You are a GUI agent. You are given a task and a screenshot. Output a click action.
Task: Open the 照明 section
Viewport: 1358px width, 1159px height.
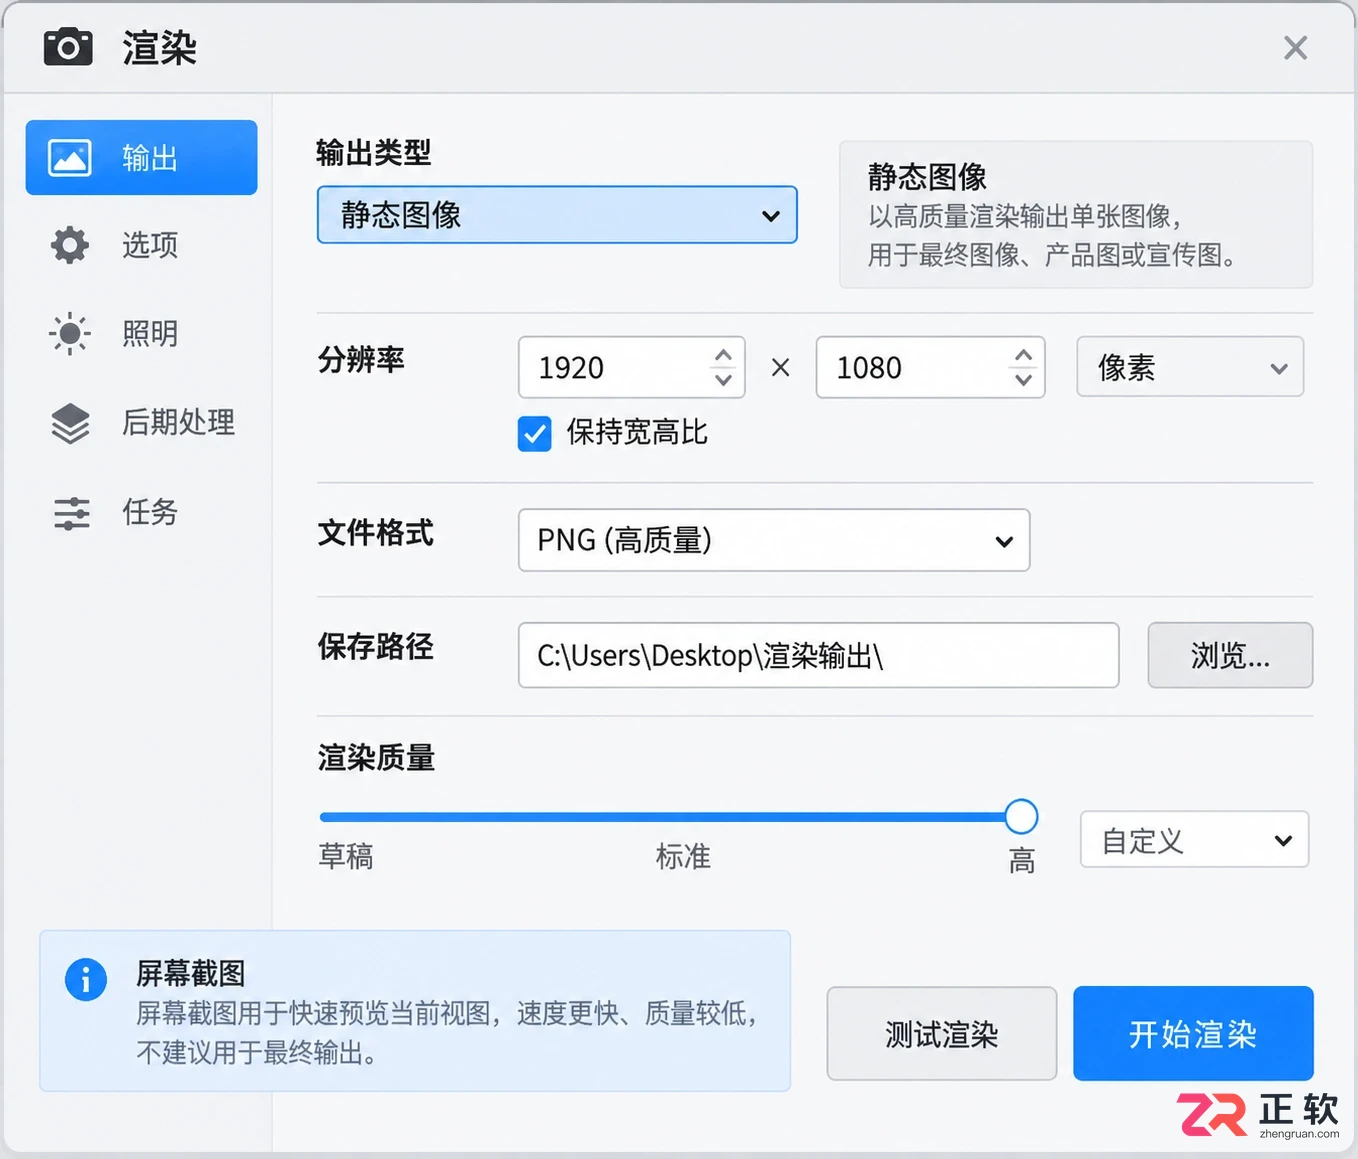click(x=141, y=333)
